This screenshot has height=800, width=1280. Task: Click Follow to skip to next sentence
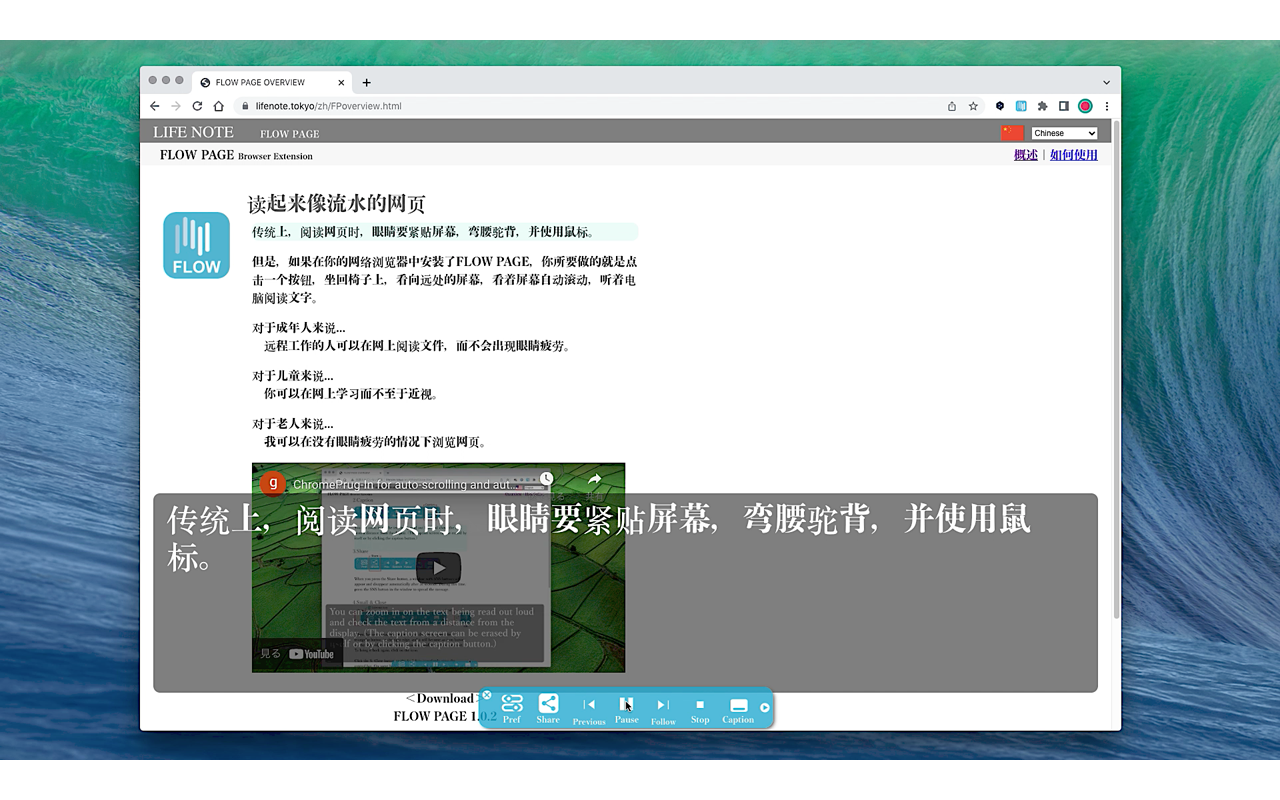663,710
